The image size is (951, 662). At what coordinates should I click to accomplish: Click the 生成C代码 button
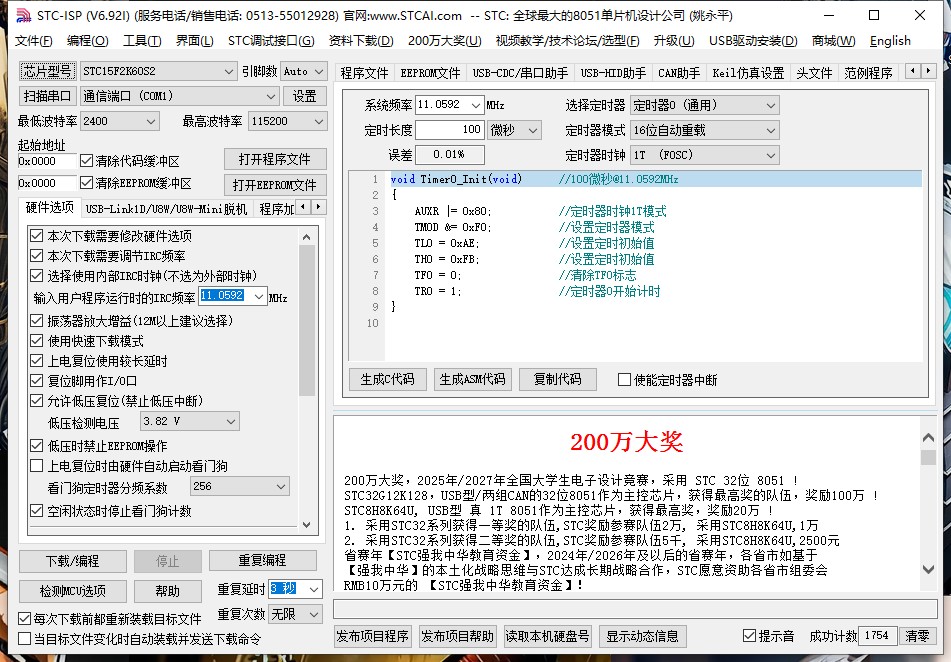point(388,379)
